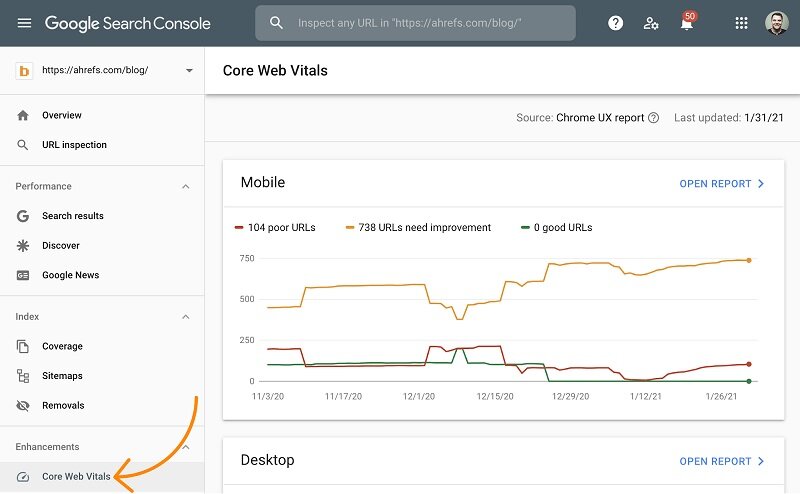Click the Google News icon
Viewport: 800px width, 494px height.
(x=23, y=275)
